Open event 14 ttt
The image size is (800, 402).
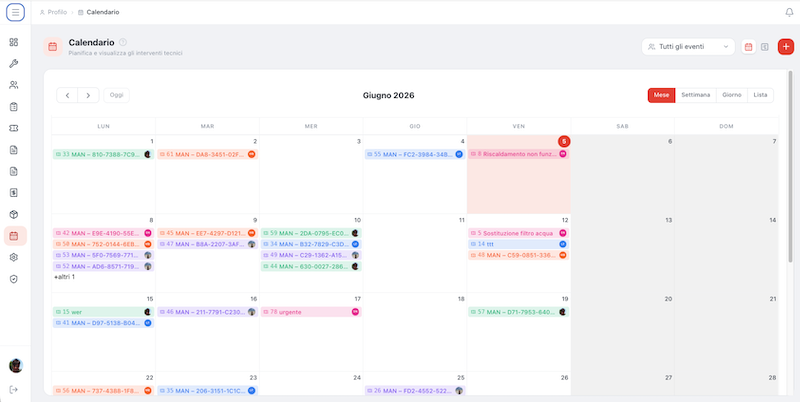pos(518,244)
